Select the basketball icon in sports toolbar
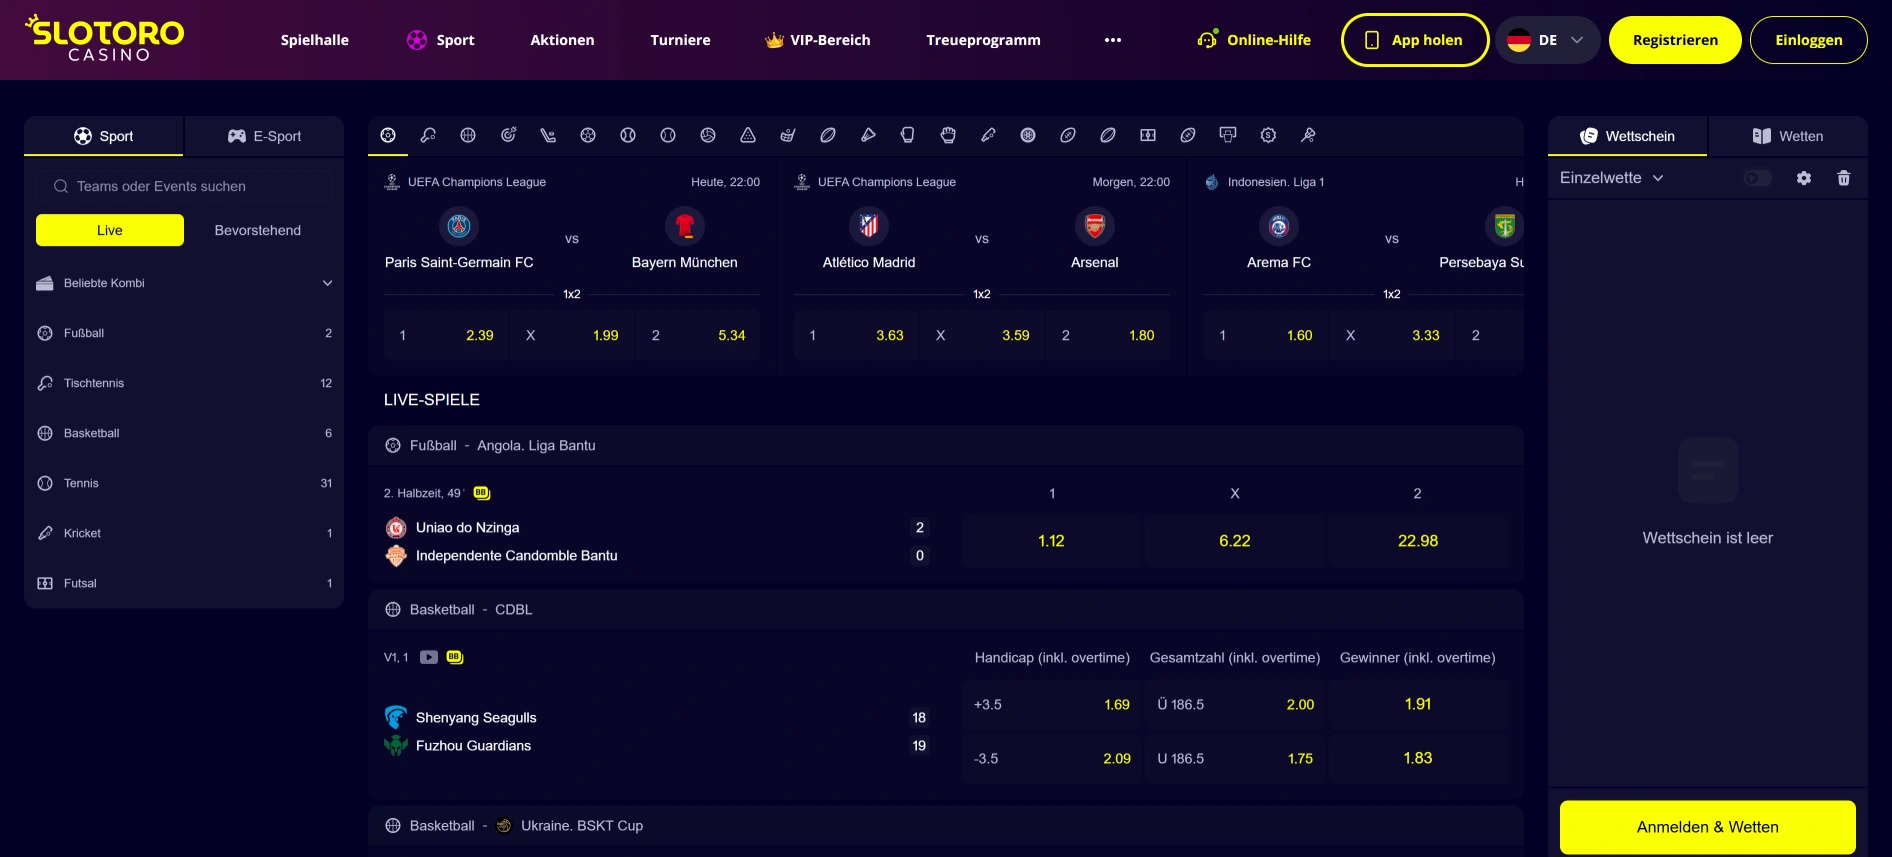1892x857 pixels. (x=468, y=135)
